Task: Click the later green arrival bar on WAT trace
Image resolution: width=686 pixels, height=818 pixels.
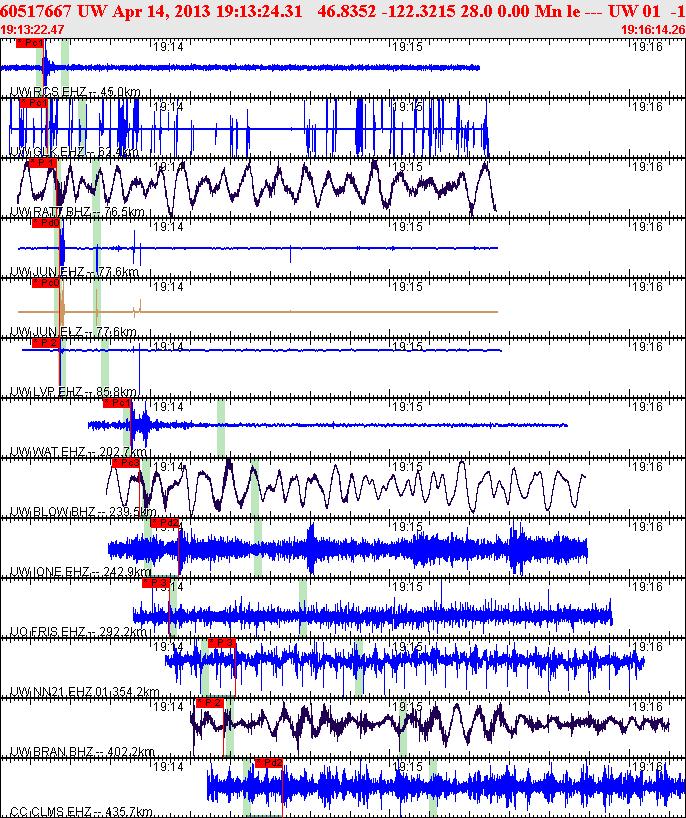Action: tap(221, 428)
